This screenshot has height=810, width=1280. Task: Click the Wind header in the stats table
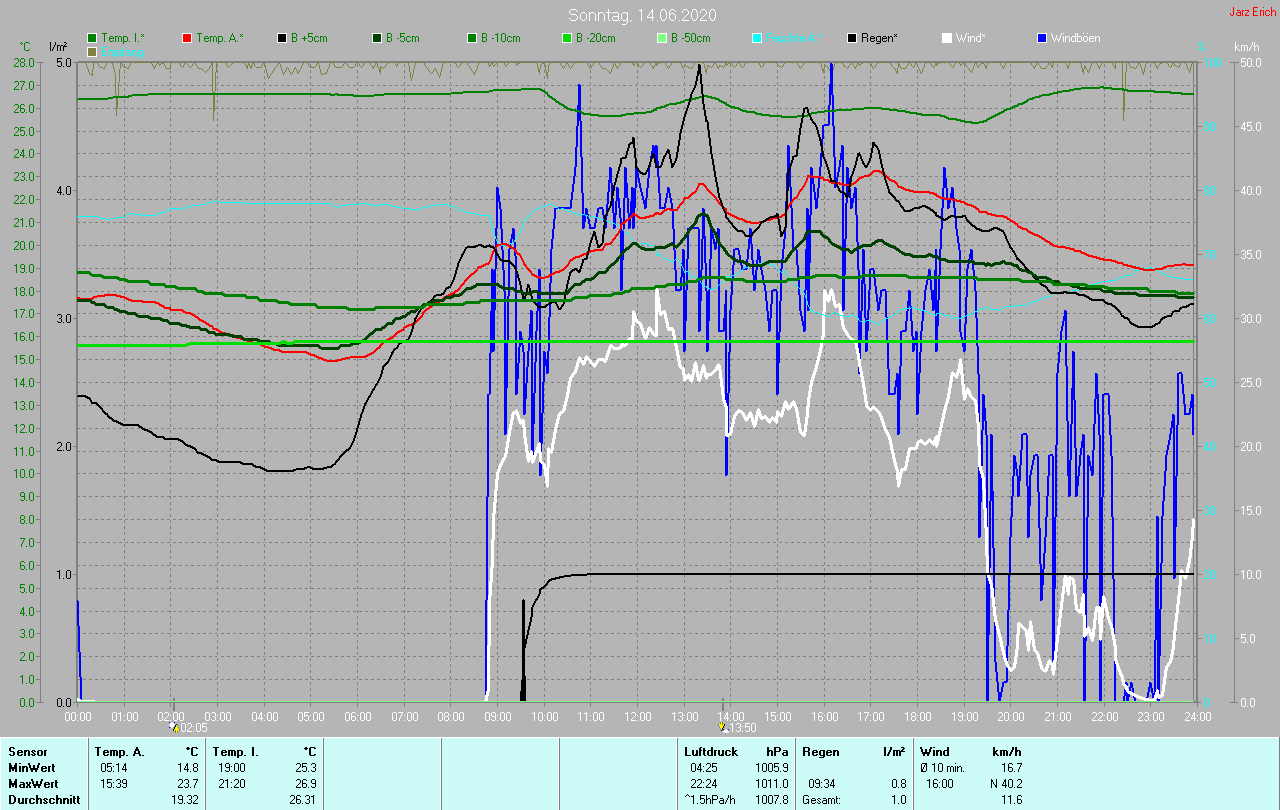click(x=935, y=751)
